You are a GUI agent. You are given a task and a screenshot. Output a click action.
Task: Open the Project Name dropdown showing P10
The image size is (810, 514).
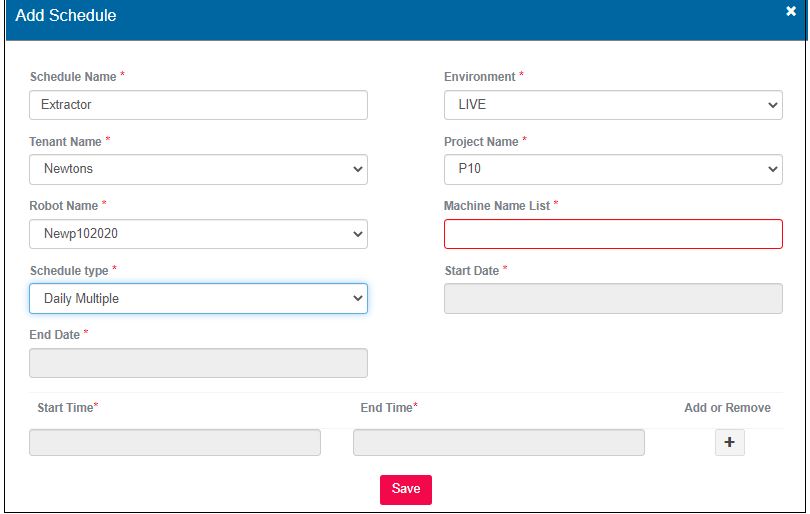coord(613,170)
